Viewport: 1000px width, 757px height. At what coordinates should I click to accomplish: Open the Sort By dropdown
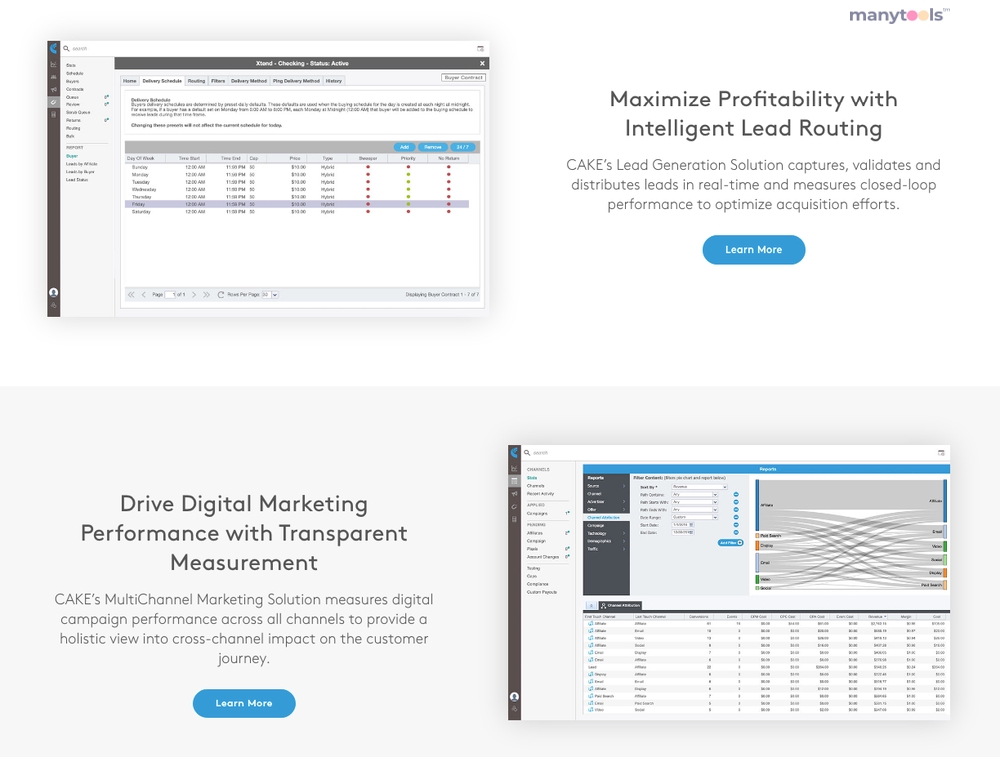click(x=699, y=487)
